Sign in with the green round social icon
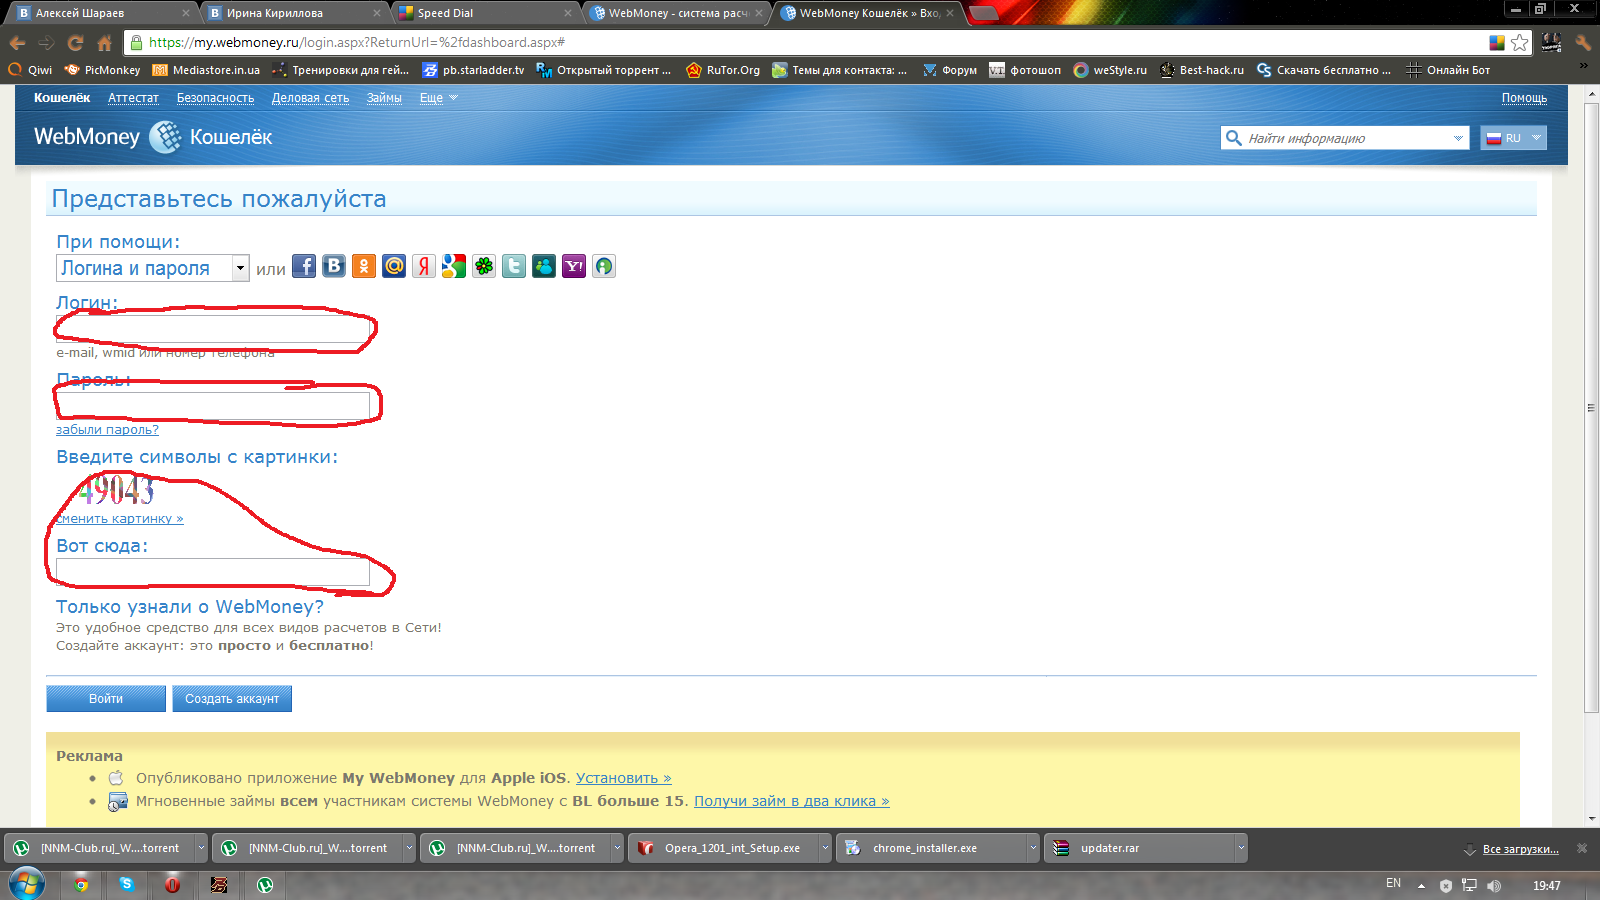The width and height of the screenshot is (1600, 900). pyautogui.click(x=604, y=266)
